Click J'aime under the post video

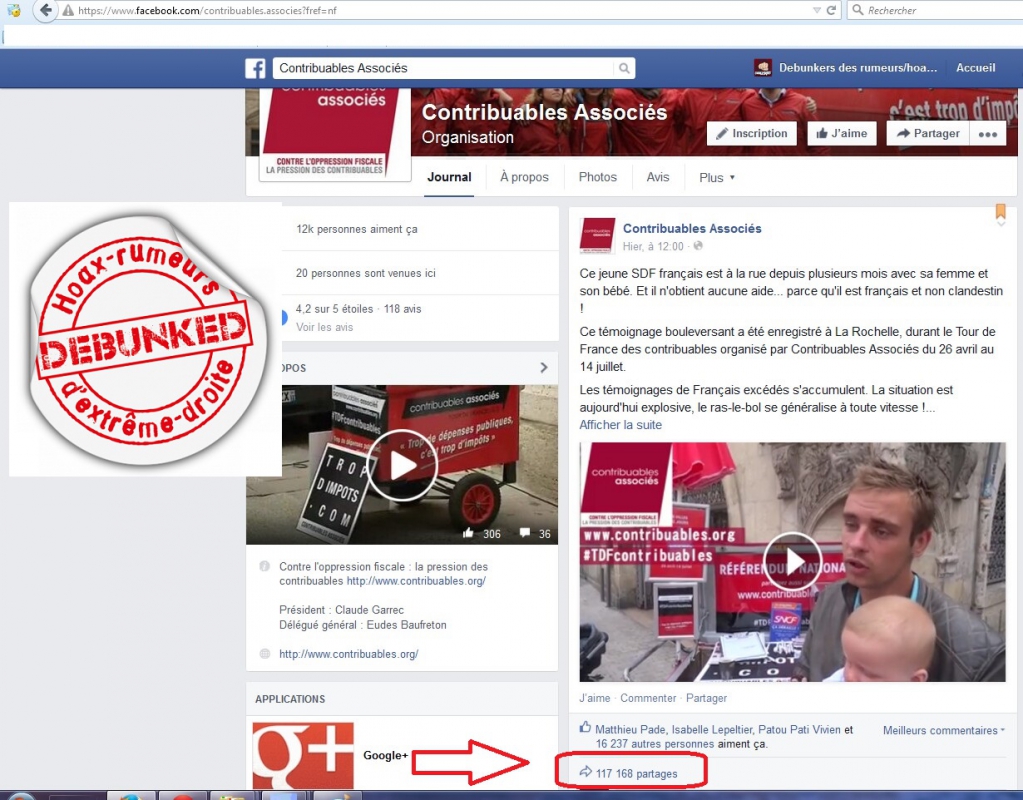[x=594, y=698]
